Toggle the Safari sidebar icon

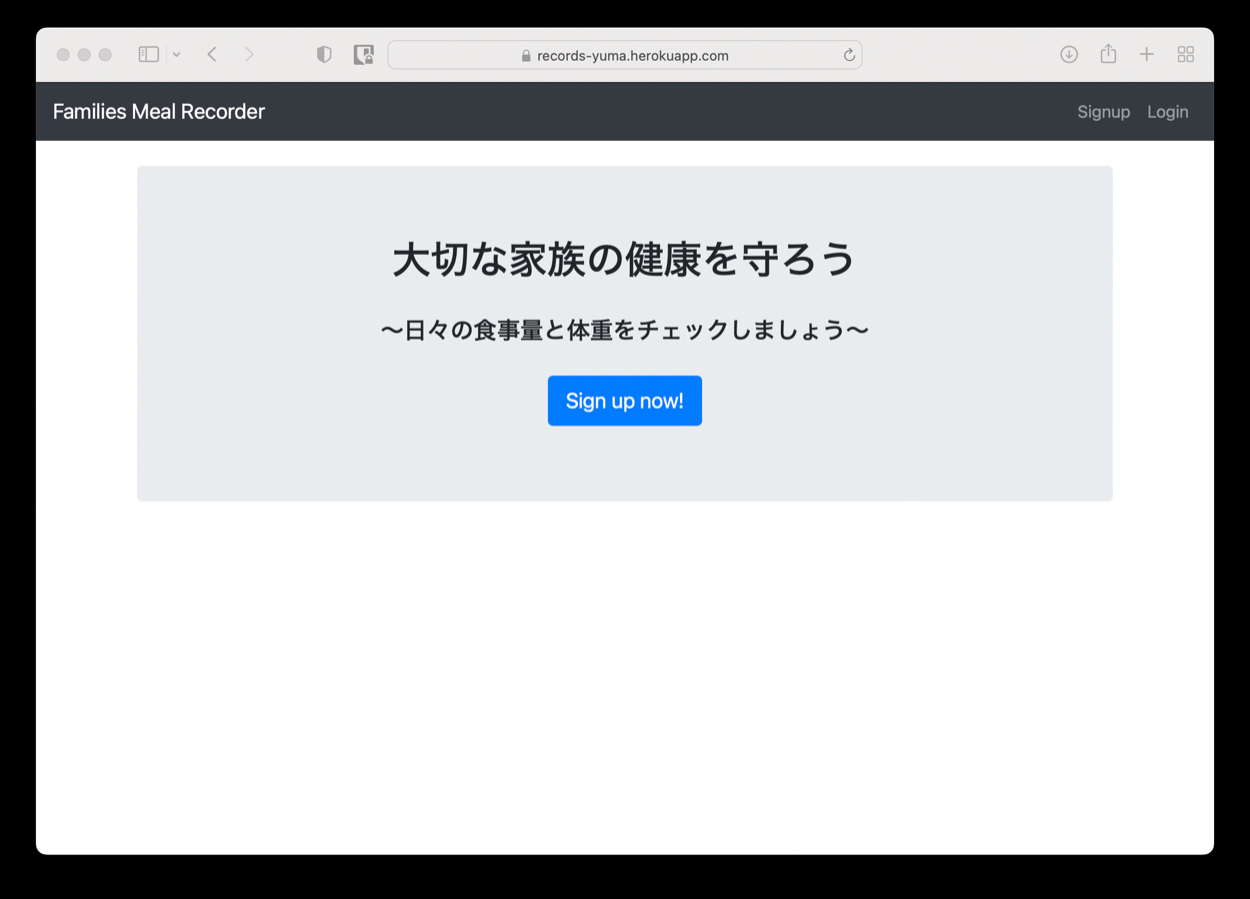[x=148, y=55]
